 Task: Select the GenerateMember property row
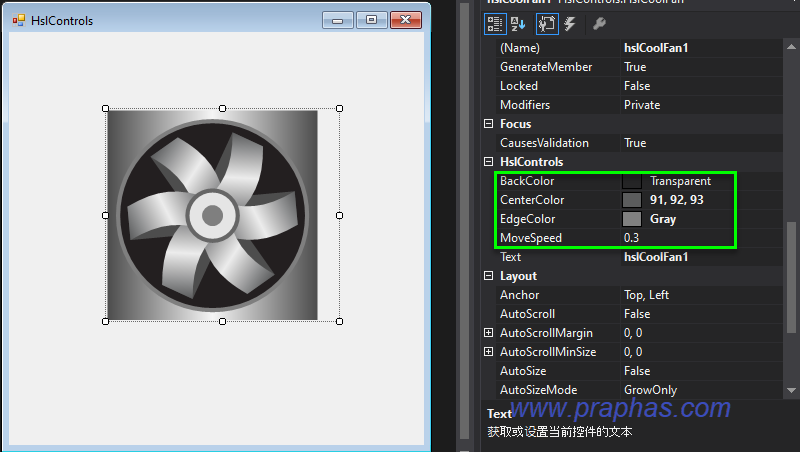pyautogui.click(x=640, y=67)
